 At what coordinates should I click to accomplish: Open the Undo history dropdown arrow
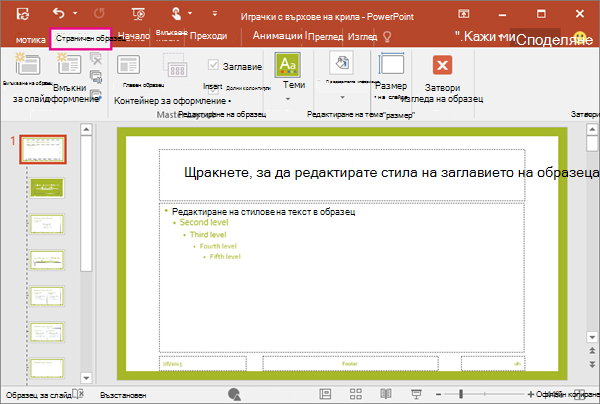coord(75,13)
